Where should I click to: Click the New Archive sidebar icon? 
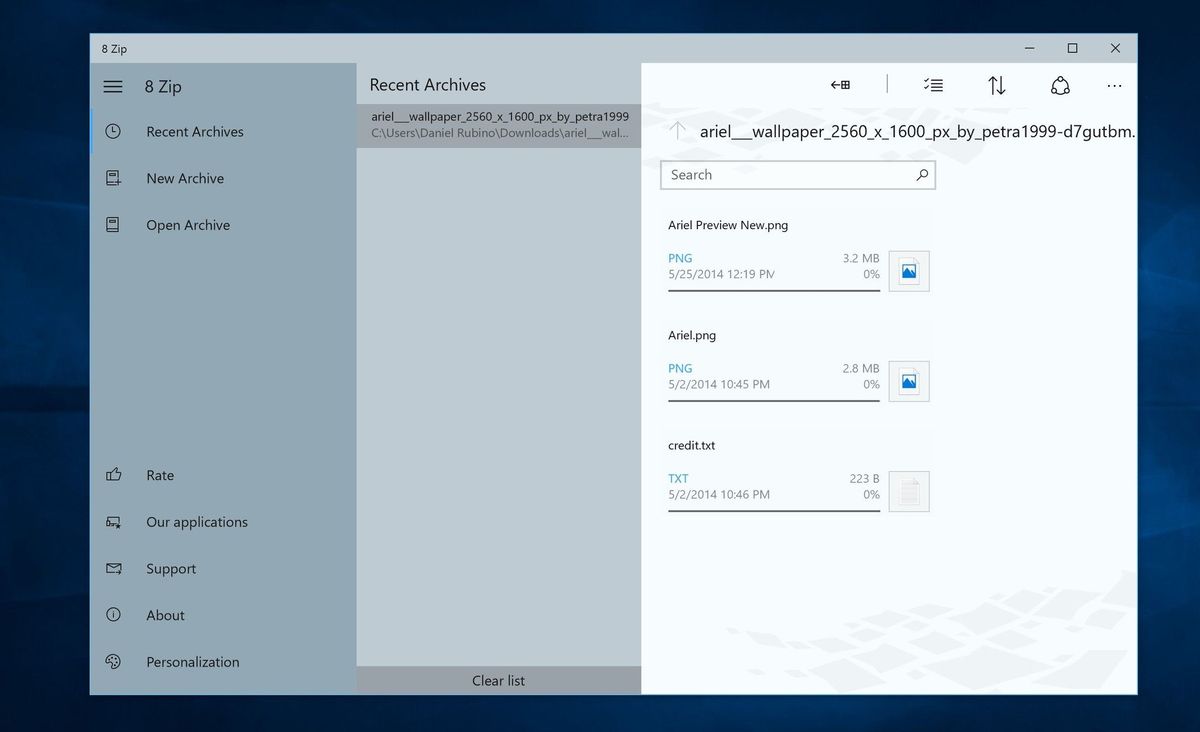tap(113, 178)
